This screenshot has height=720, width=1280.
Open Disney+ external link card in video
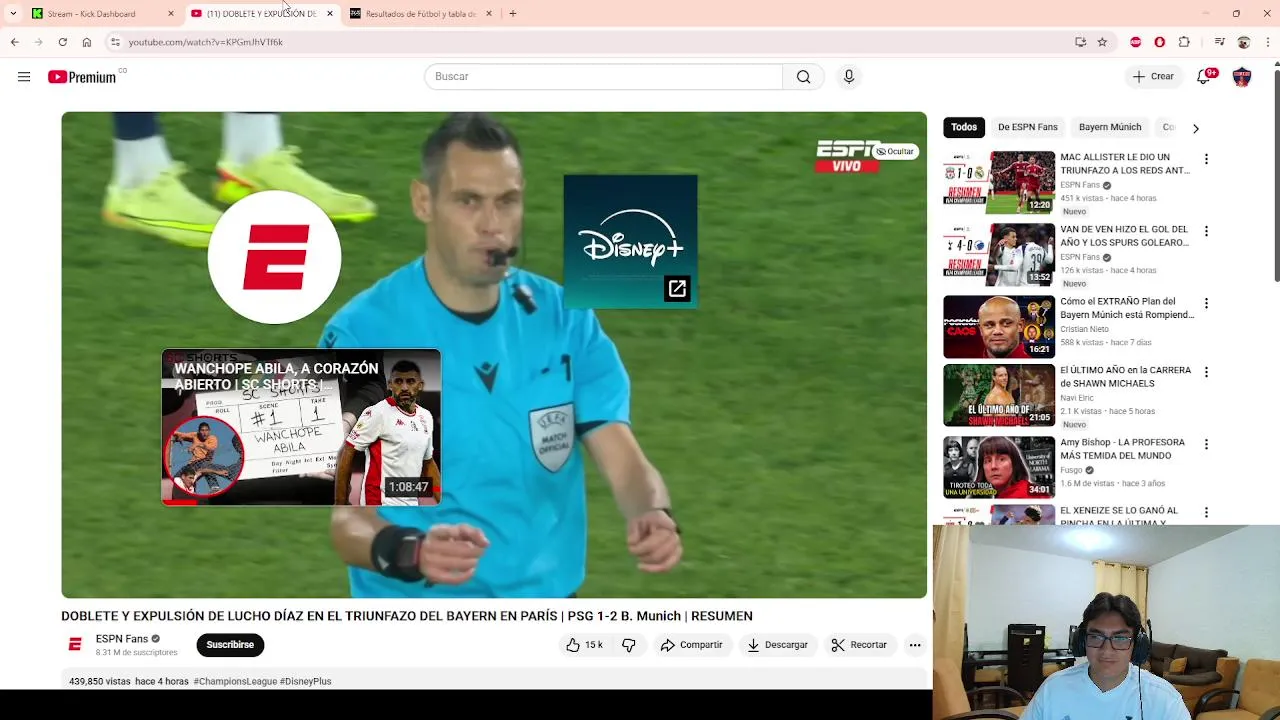[630, 241]
